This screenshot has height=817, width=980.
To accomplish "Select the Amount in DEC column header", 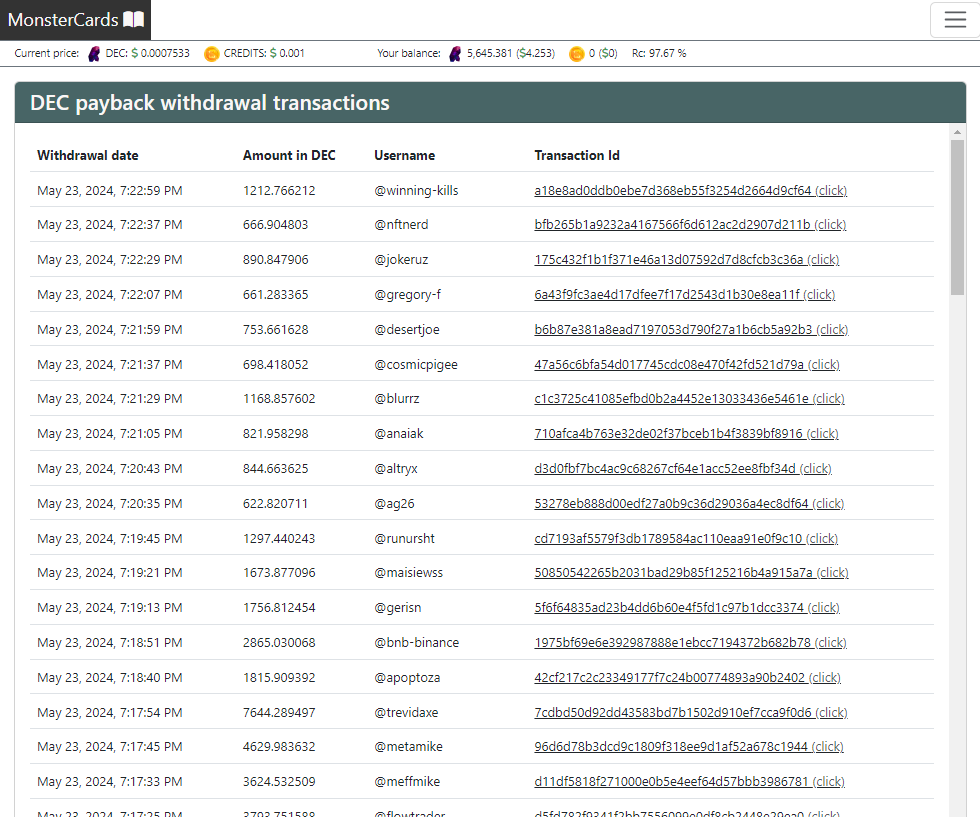I will (289, 156).
